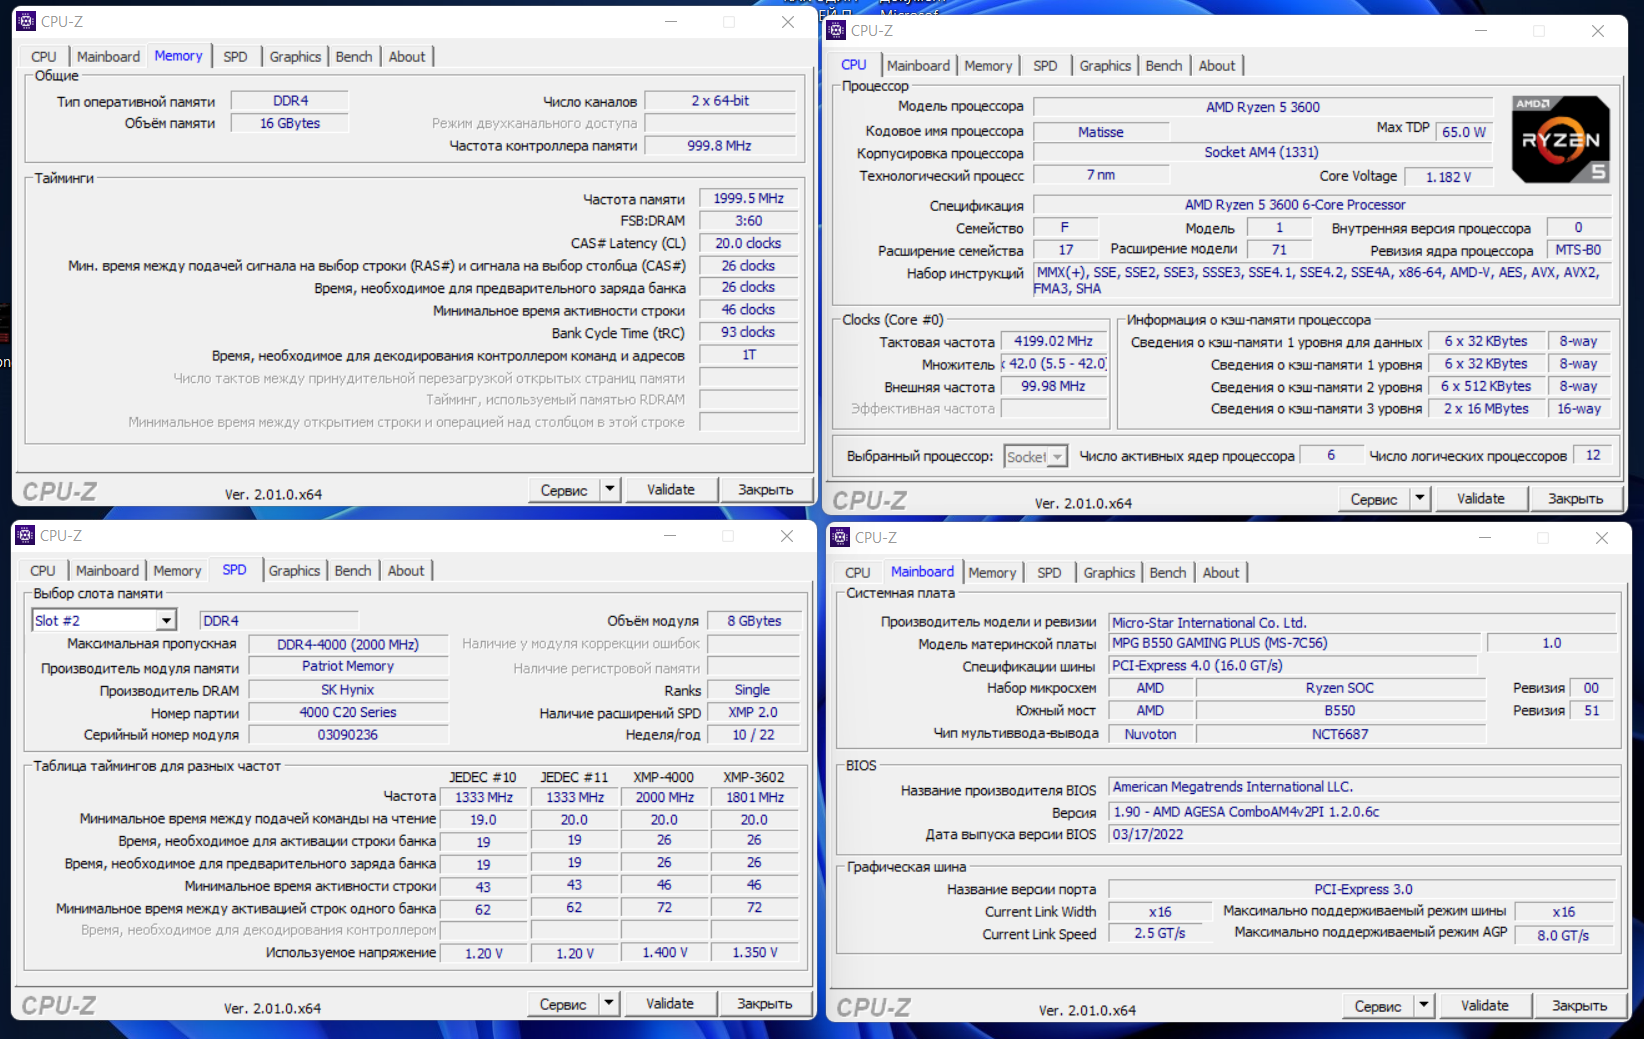
Task: Click the "XMP 2.0" SPD extension value
Action: pyautogui.click(x=753, y=713)
